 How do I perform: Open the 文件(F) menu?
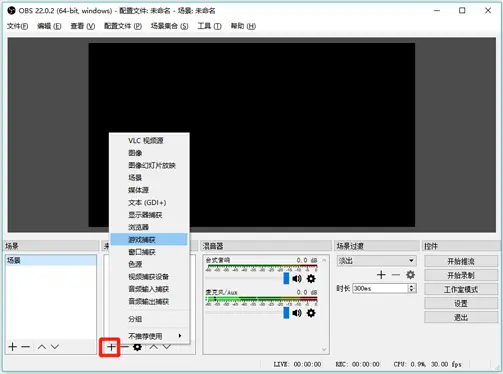tap(17, 26)
